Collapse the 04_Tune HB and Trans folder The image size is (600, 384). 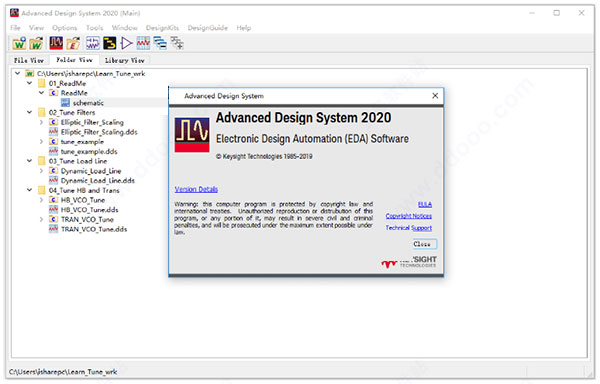point(29,190)
